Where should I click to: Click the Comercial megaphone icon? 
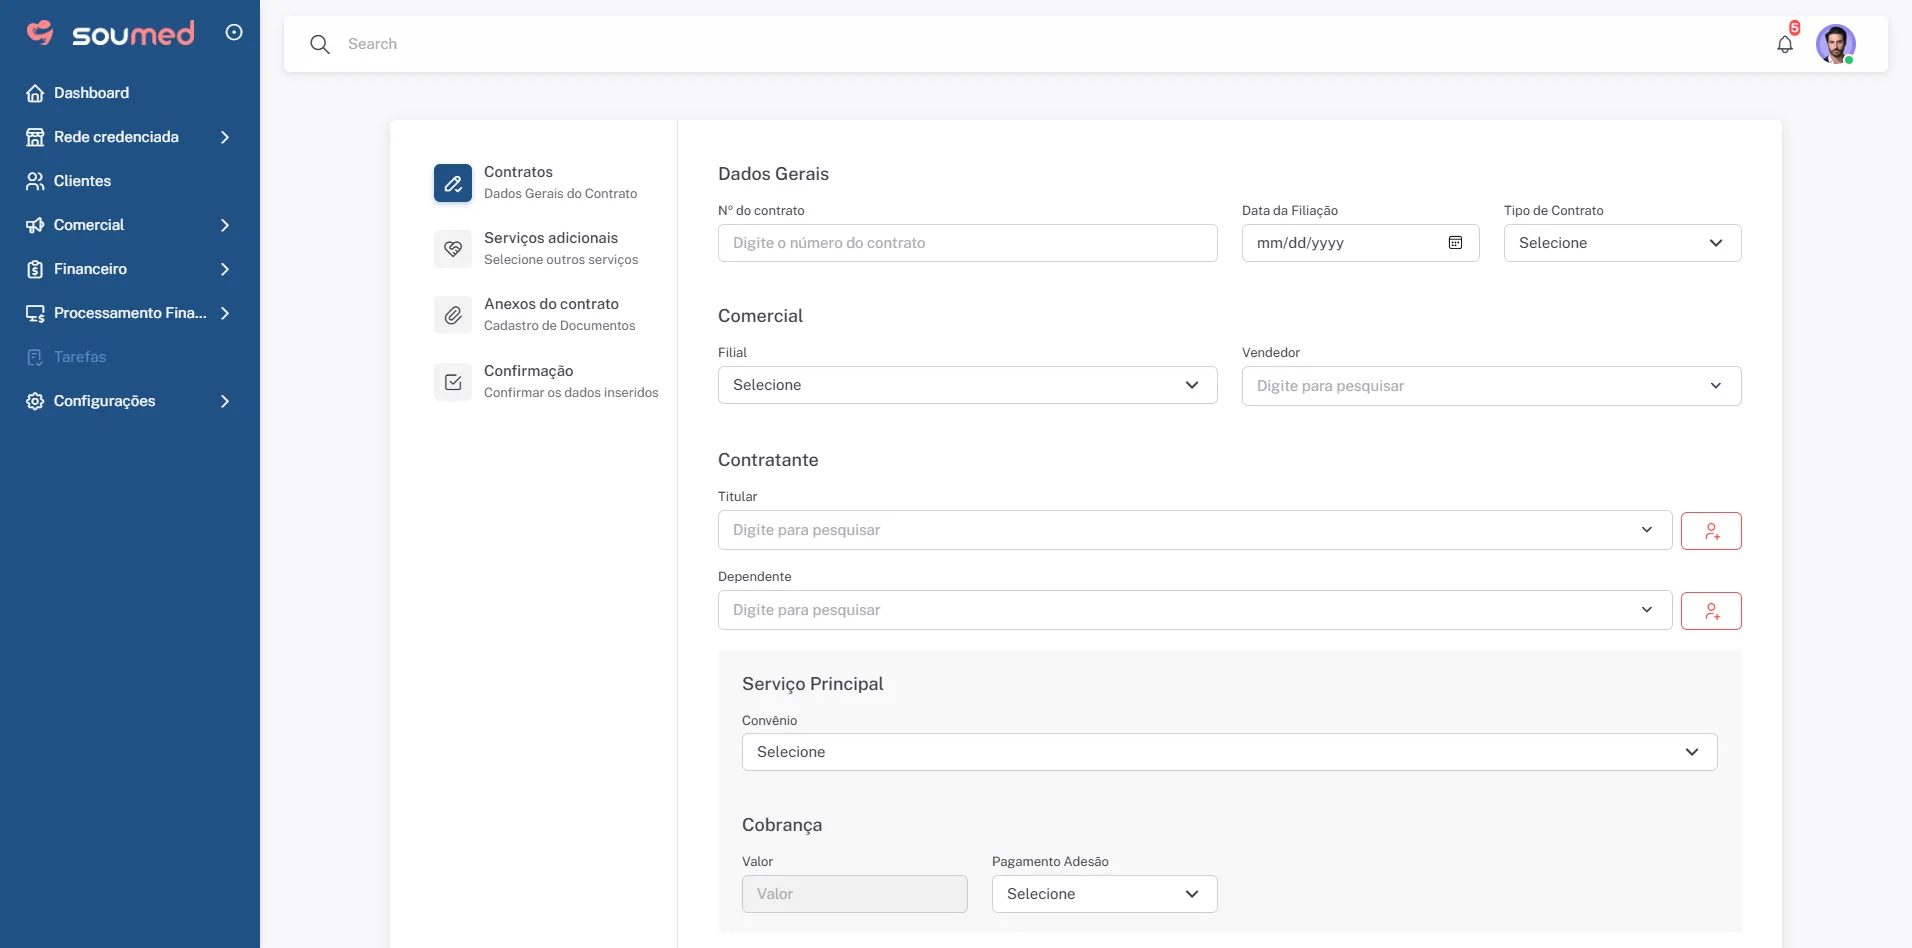click(x=35, y=225)
